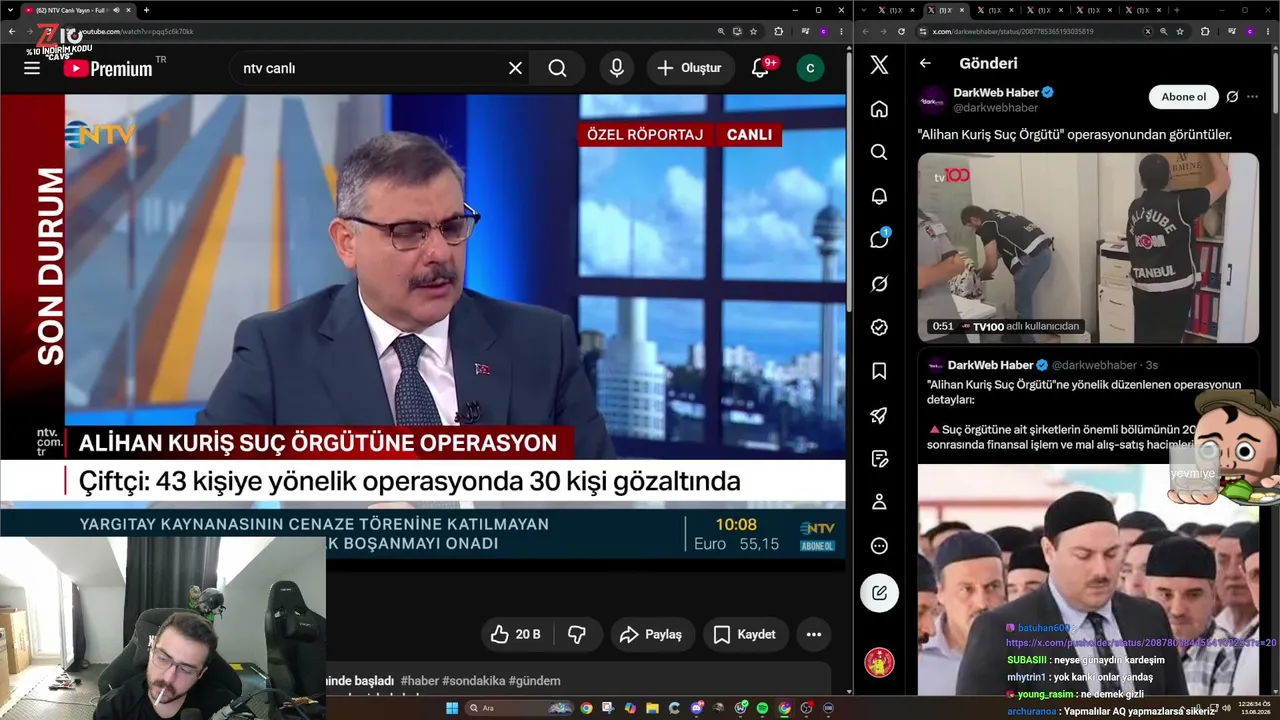Open Spotify from the taskbar
Viewport: 1280px width, 720px height.
click(x=762, y=708)
